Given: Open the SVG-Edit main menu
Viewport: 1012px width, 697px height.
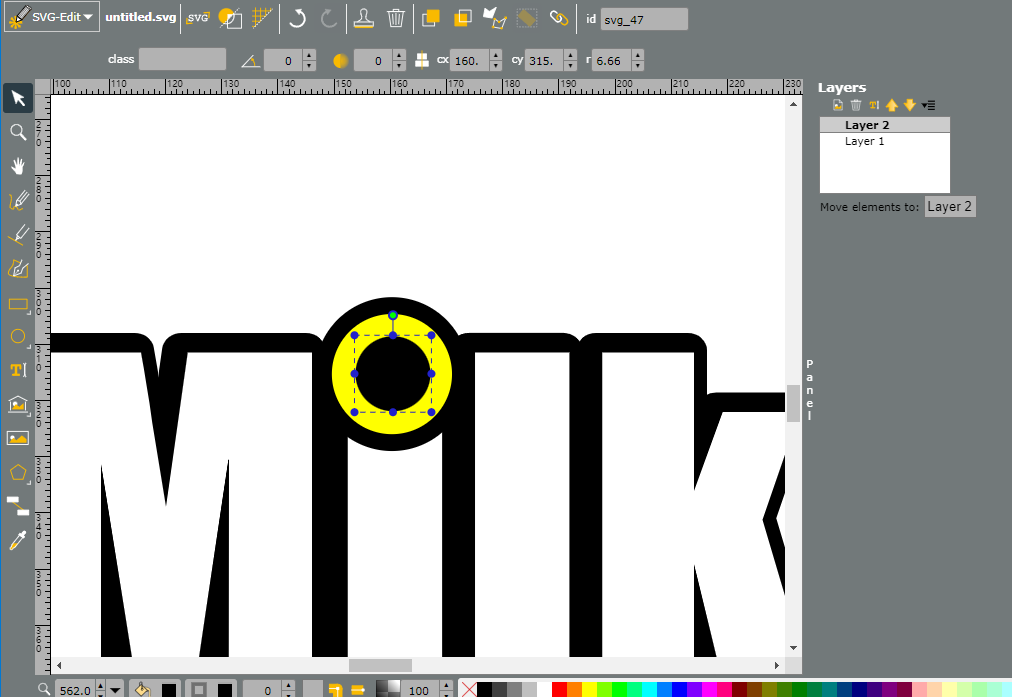Looking at the screenshot, I should tap(52, 17).
